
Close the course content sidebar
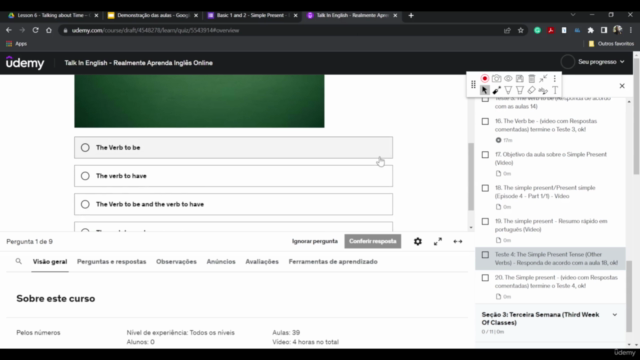tap(622, 86)
